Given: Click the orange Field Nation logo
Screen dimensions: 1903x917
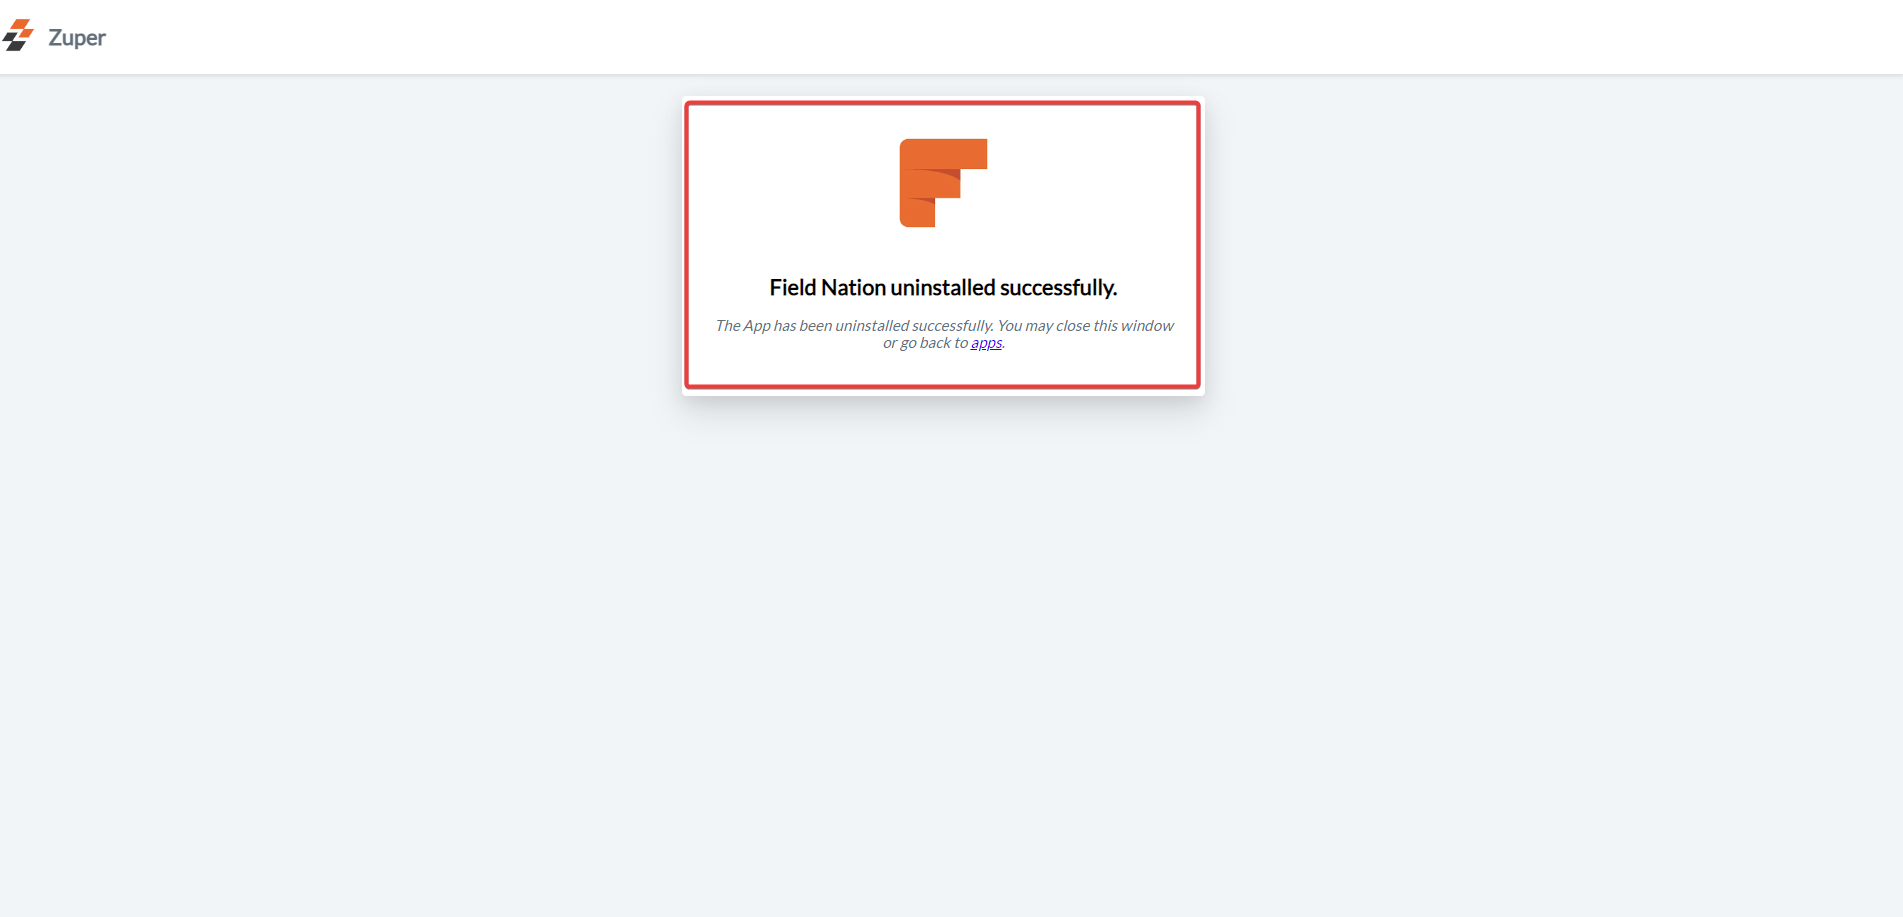Looking at the screenshot, I should [x=943, y=183].
